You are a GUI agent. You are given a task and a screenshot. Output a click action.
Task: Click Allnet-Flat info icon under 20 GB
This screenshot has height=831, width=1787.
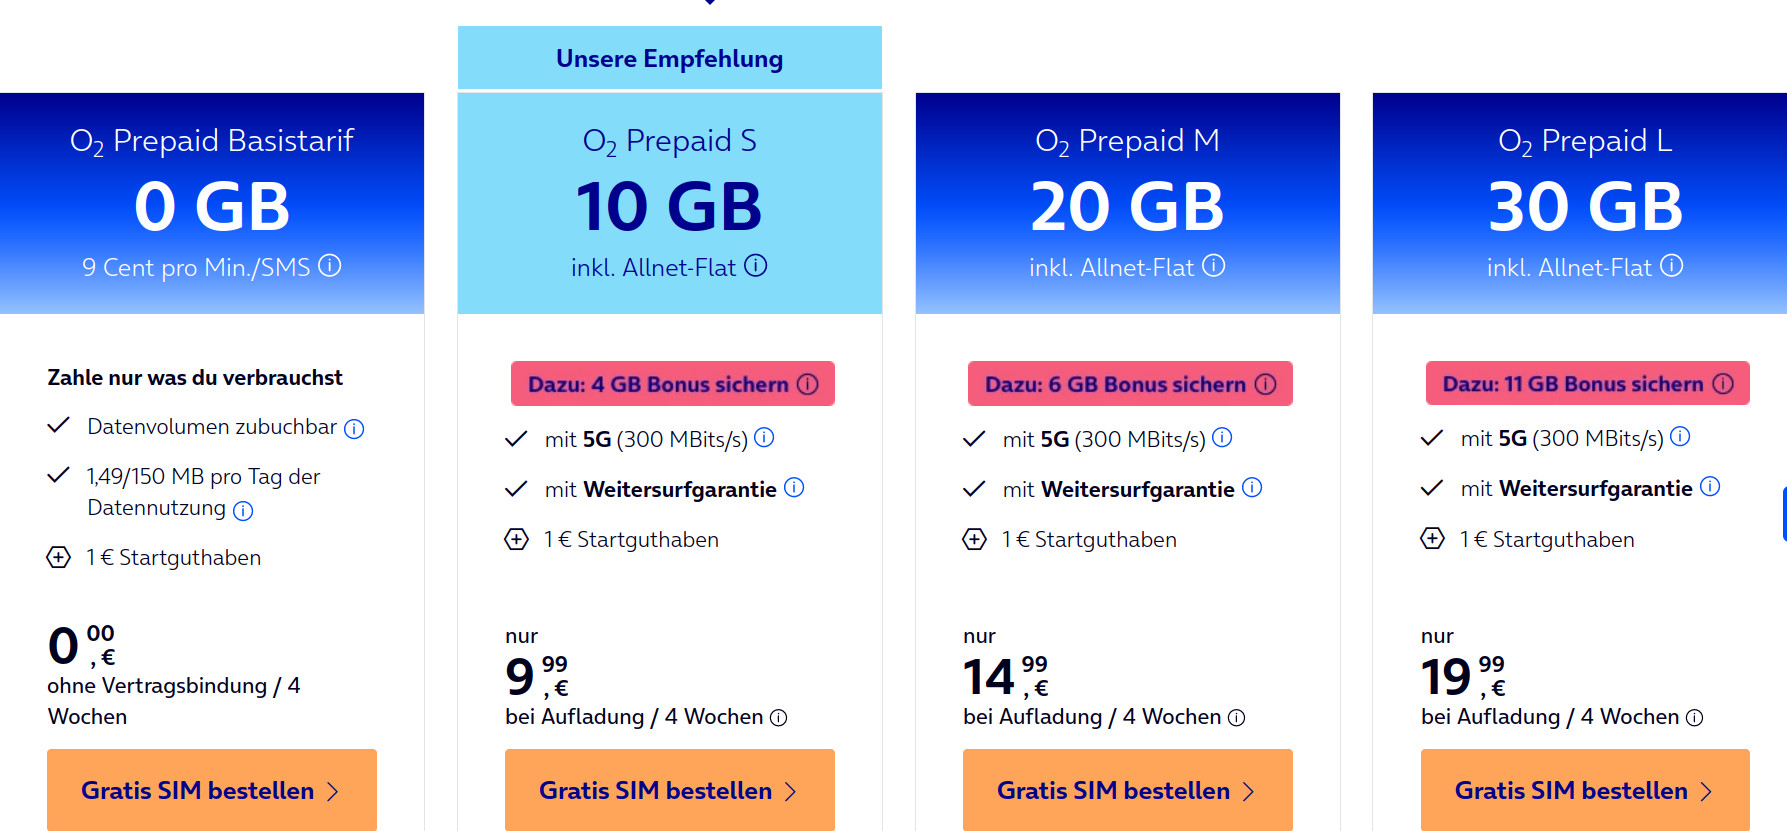pos(1214,266)
